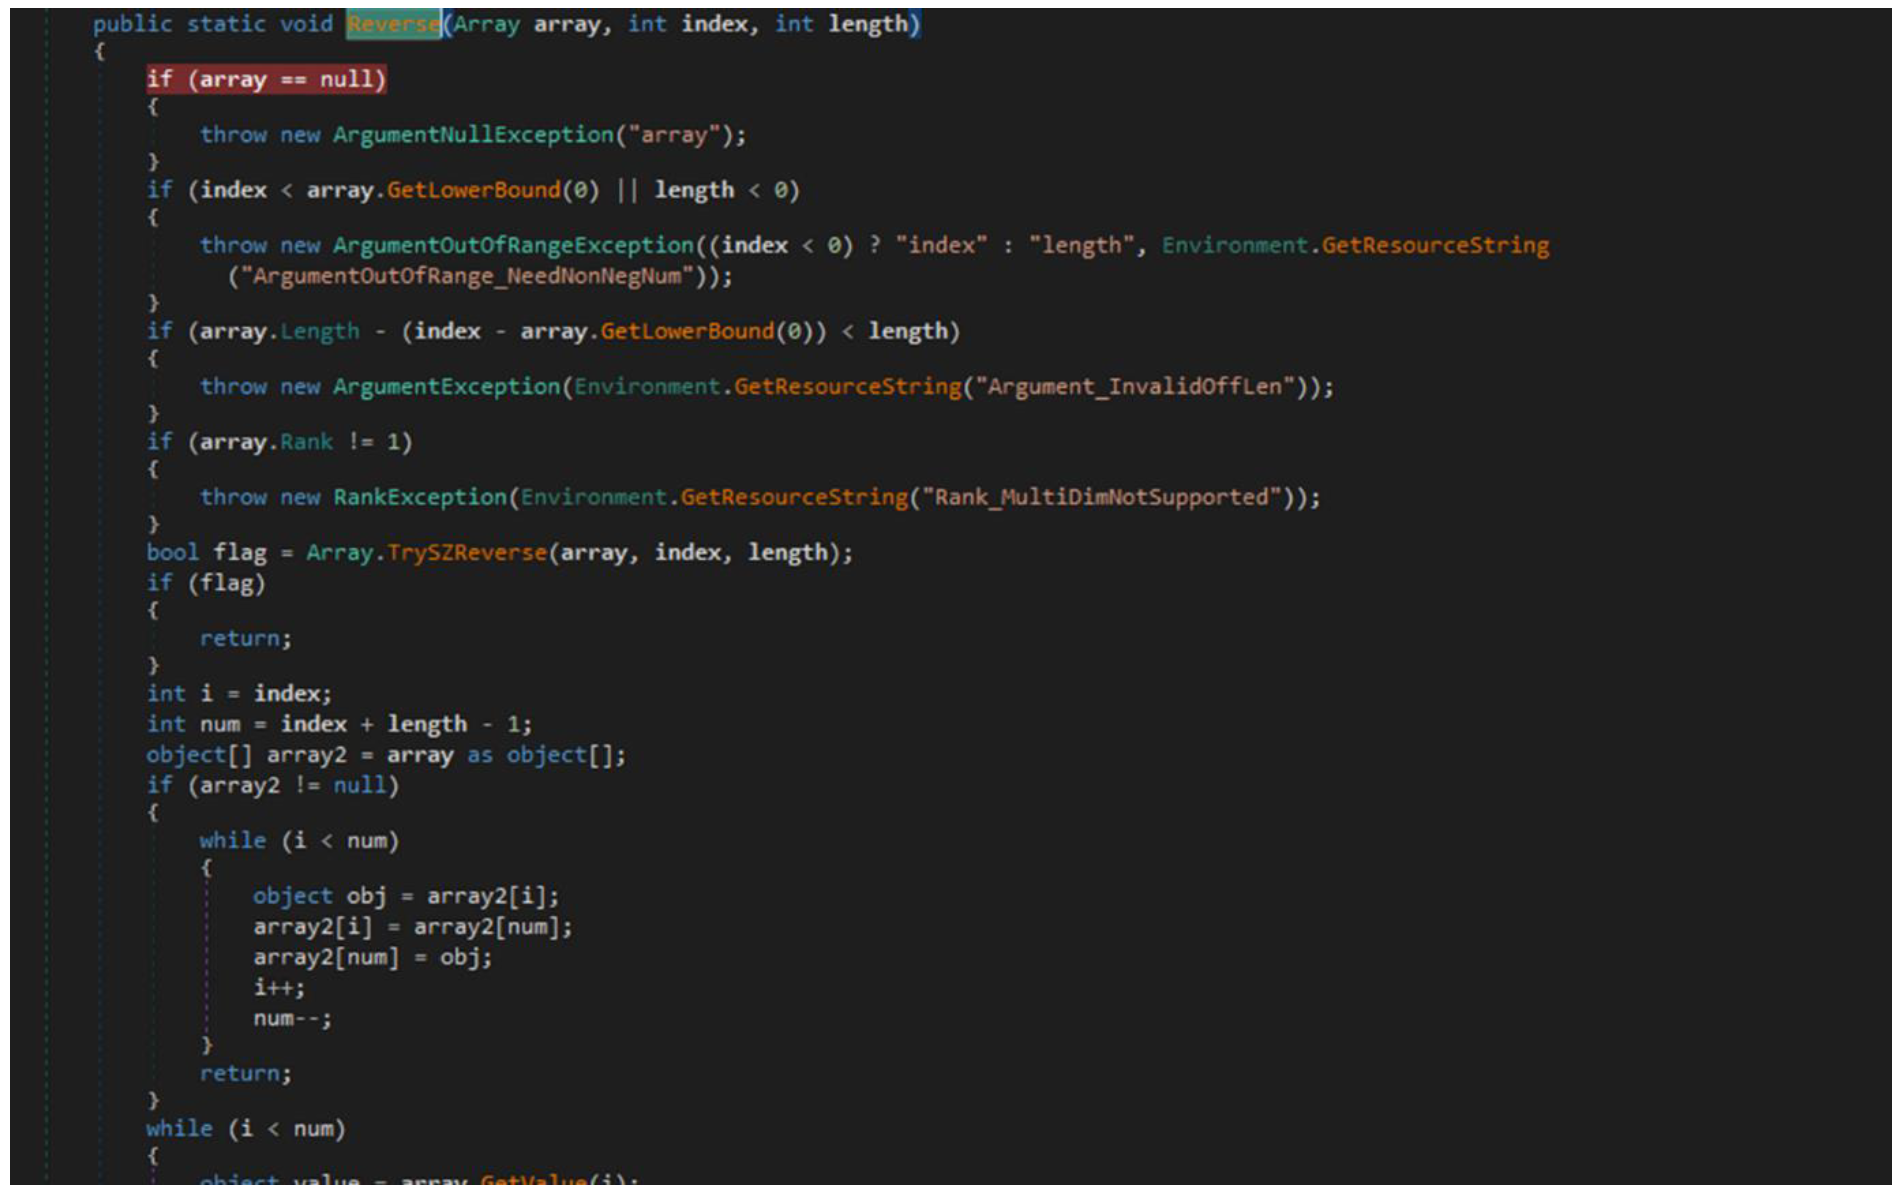Click the num variable in 'int num' declaration
The image size is (1902, 1197).
(x=220, y=724)
